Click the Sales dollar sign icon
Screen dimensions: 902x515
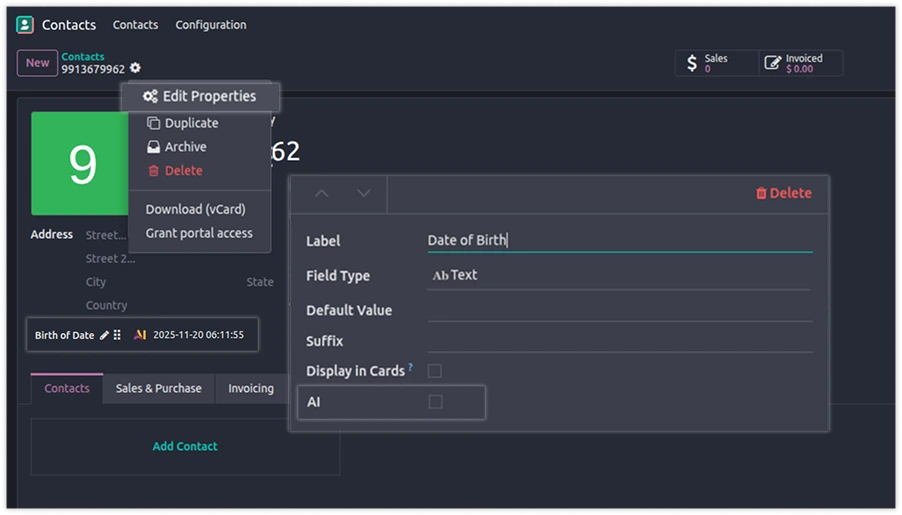coord(691,64)
